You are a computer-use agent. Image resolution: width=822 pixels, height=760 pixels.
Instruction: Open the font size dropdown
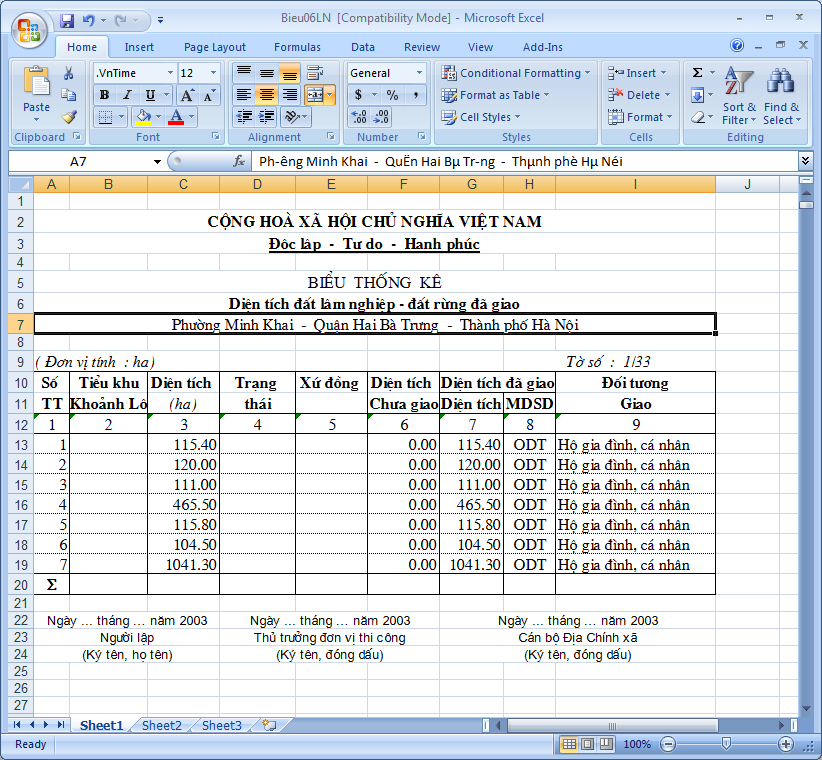tap(213, 73)
